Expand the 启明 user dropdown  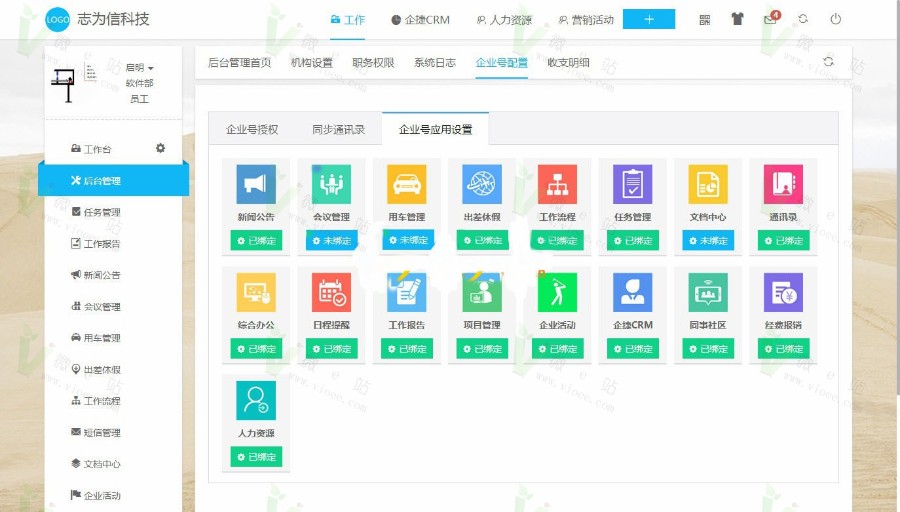coord(139,68)
